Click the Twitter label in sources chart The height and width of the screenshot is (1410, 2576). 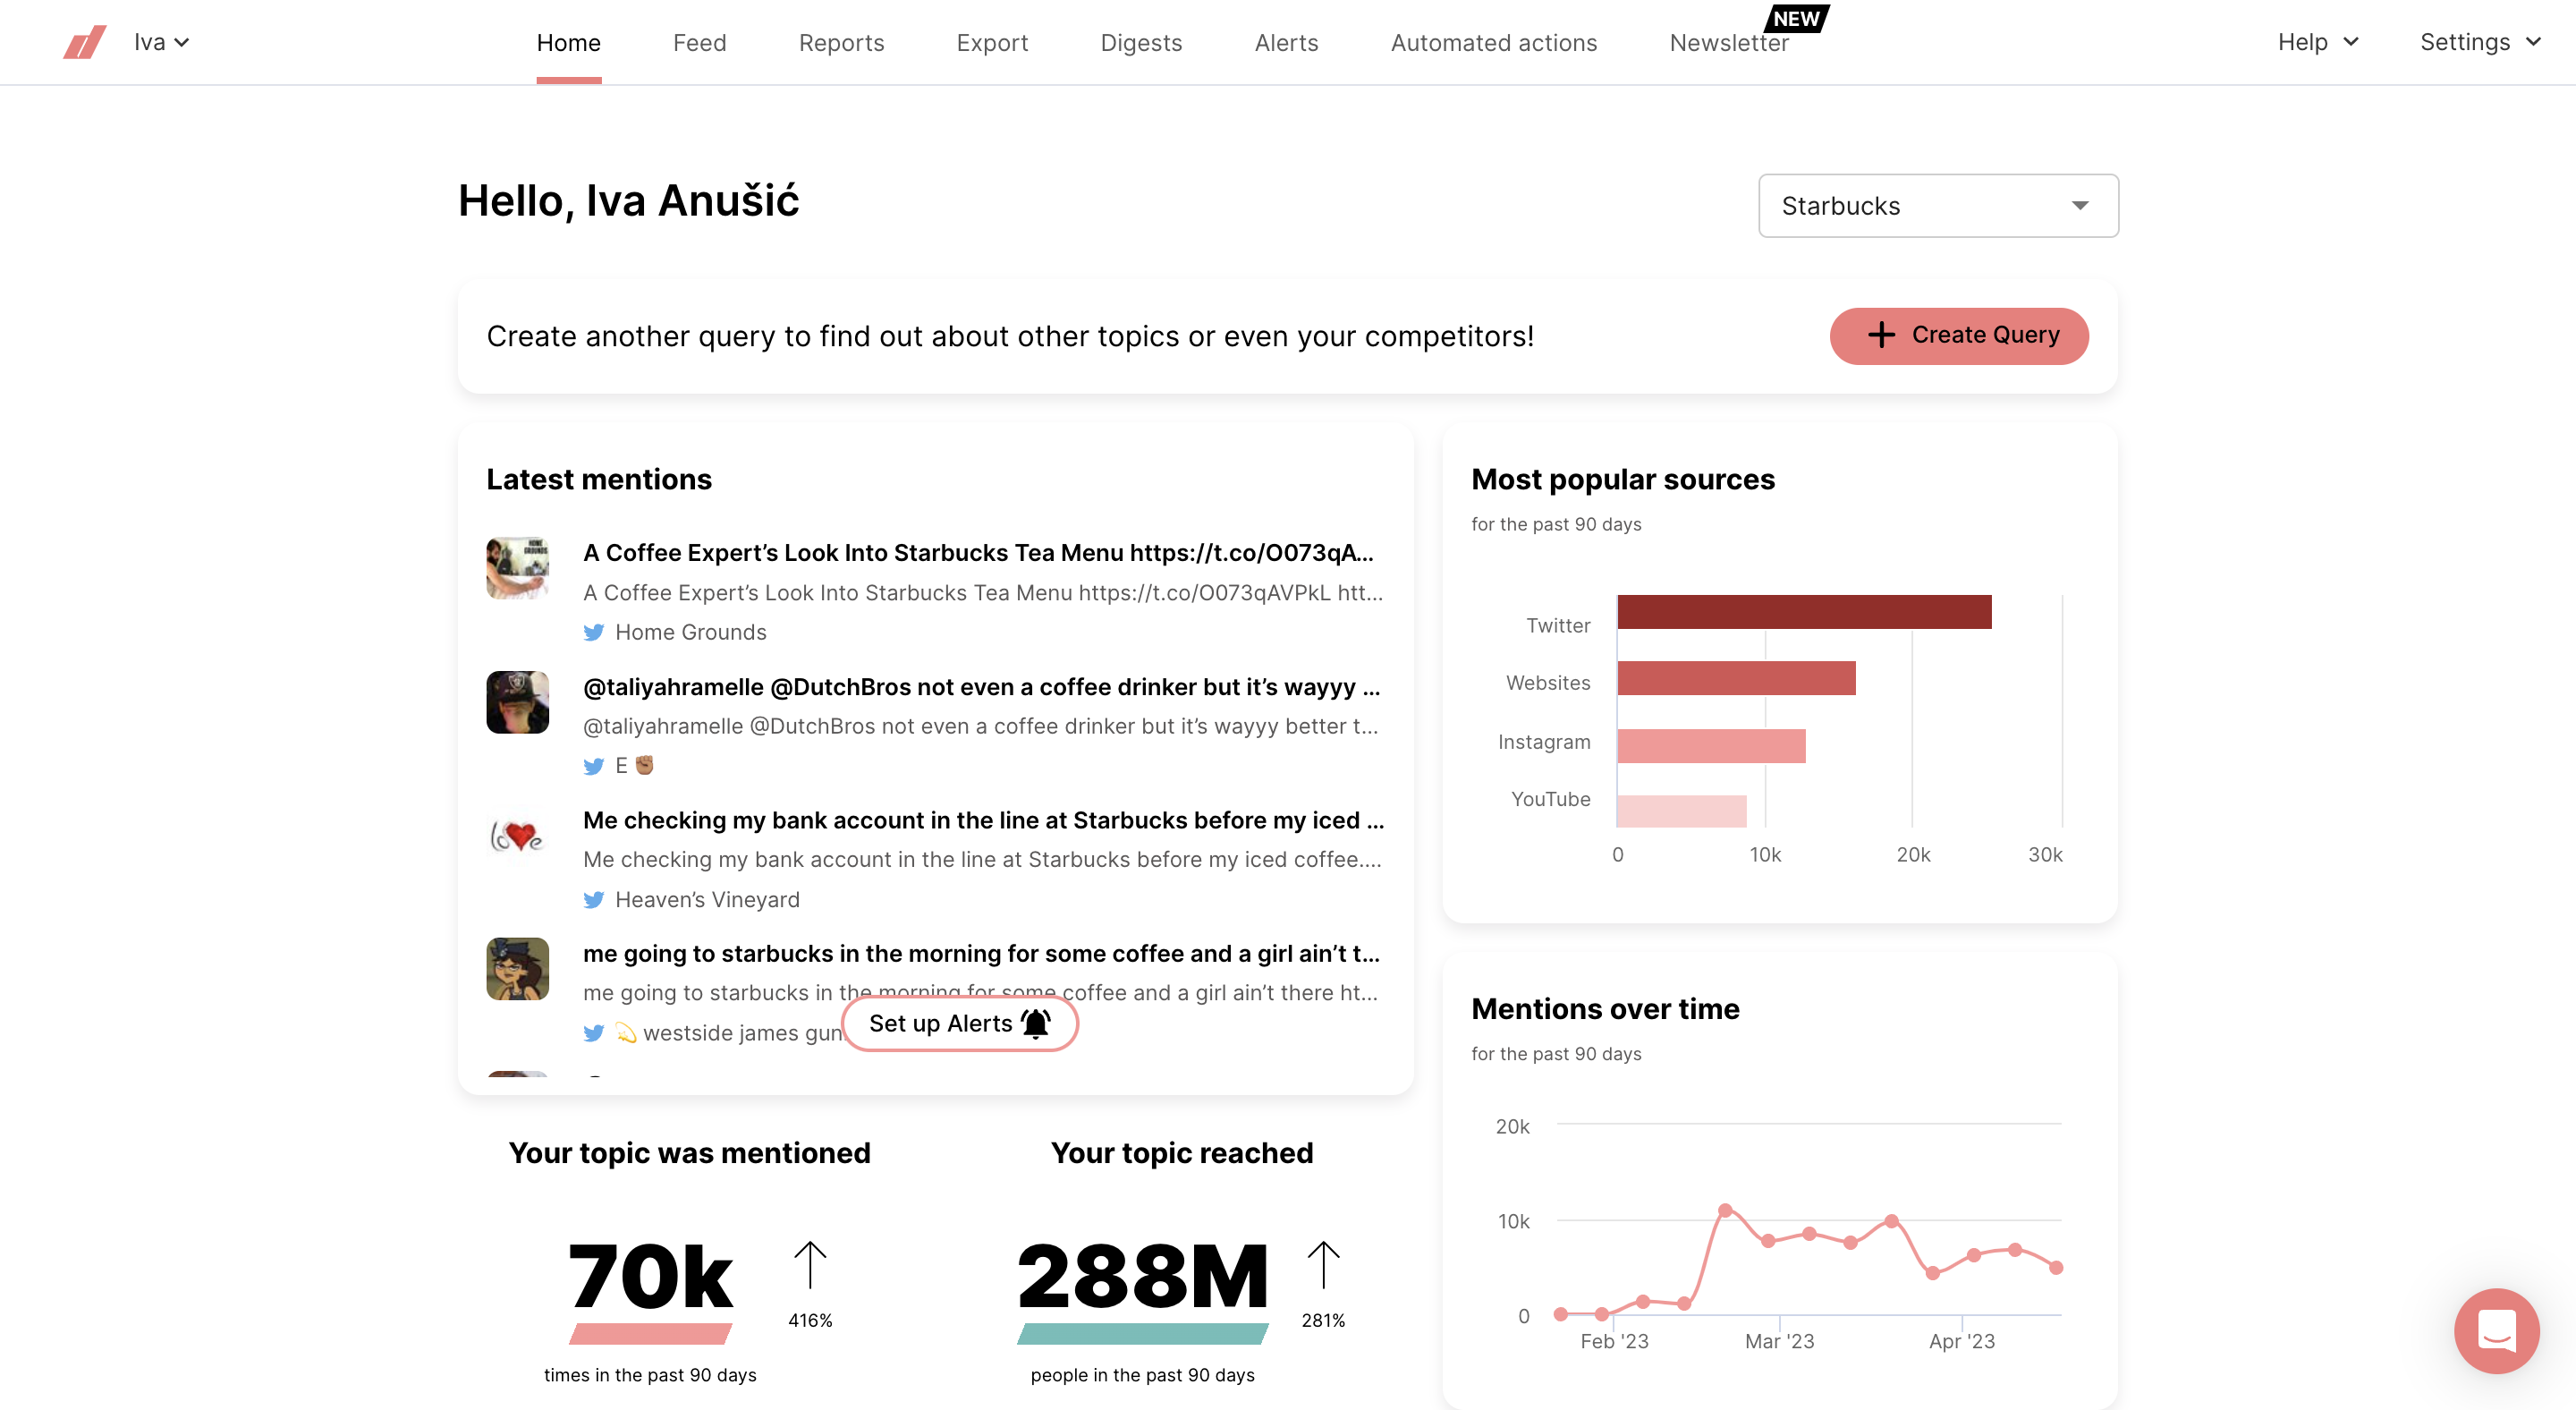pyautogui.click(x=1557, y=625)
